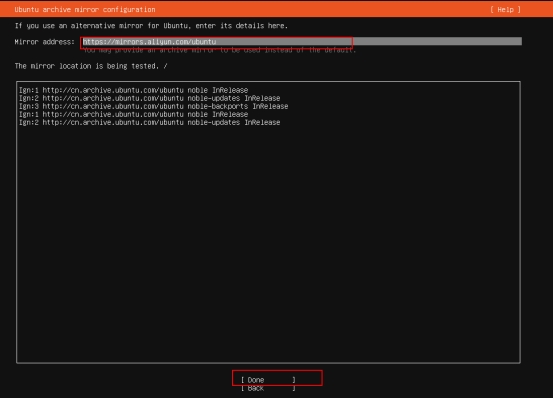Open the Help menu in header
Viewport: 553px width, 398px height.
pyautogui.click(x=505, y=10)
